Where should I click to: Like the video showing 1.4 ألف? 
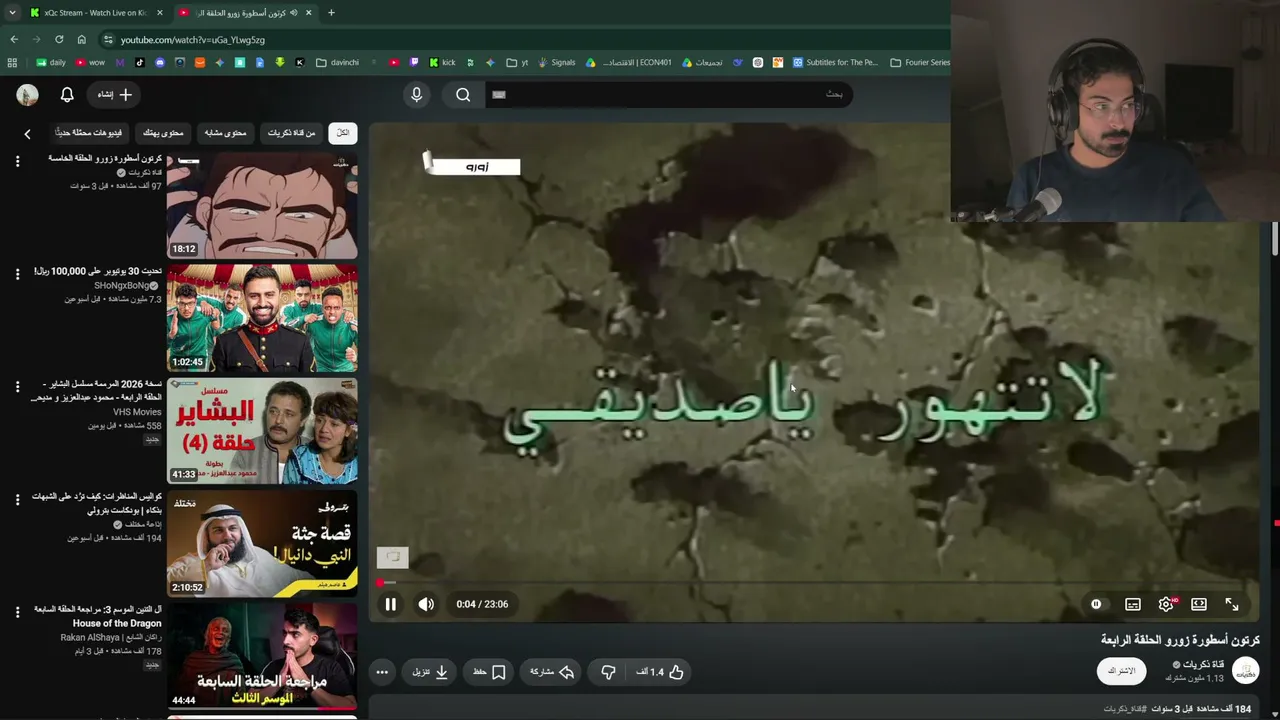point(660,672)
